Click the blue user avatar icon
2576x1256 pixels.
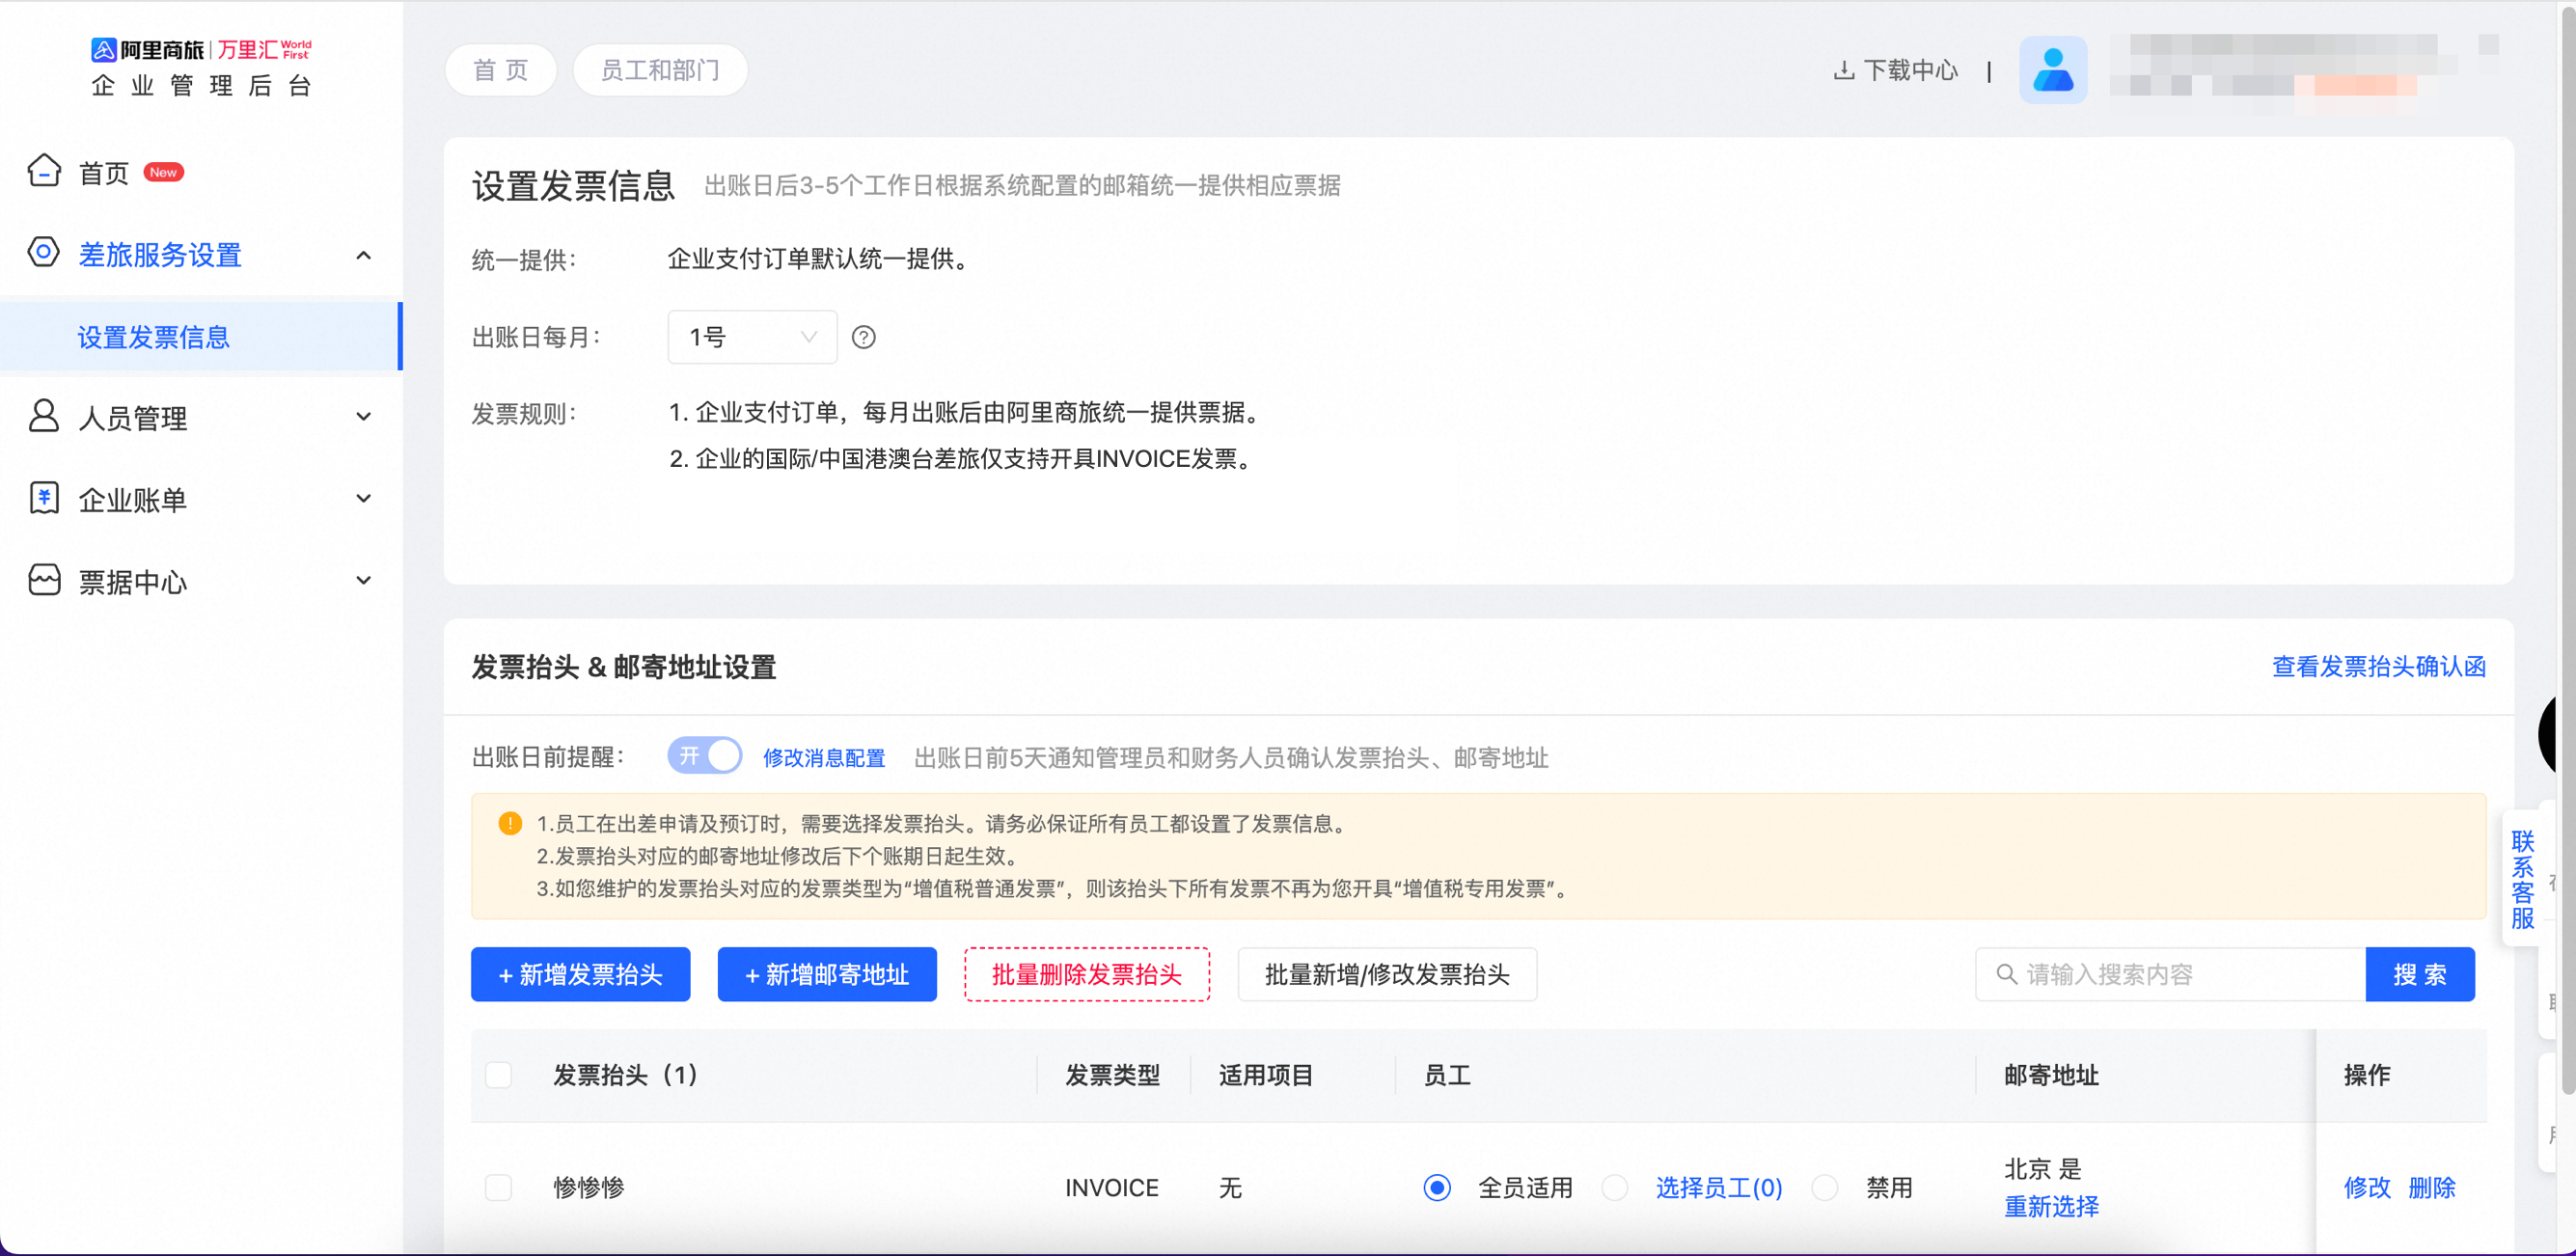[2052, 70]
